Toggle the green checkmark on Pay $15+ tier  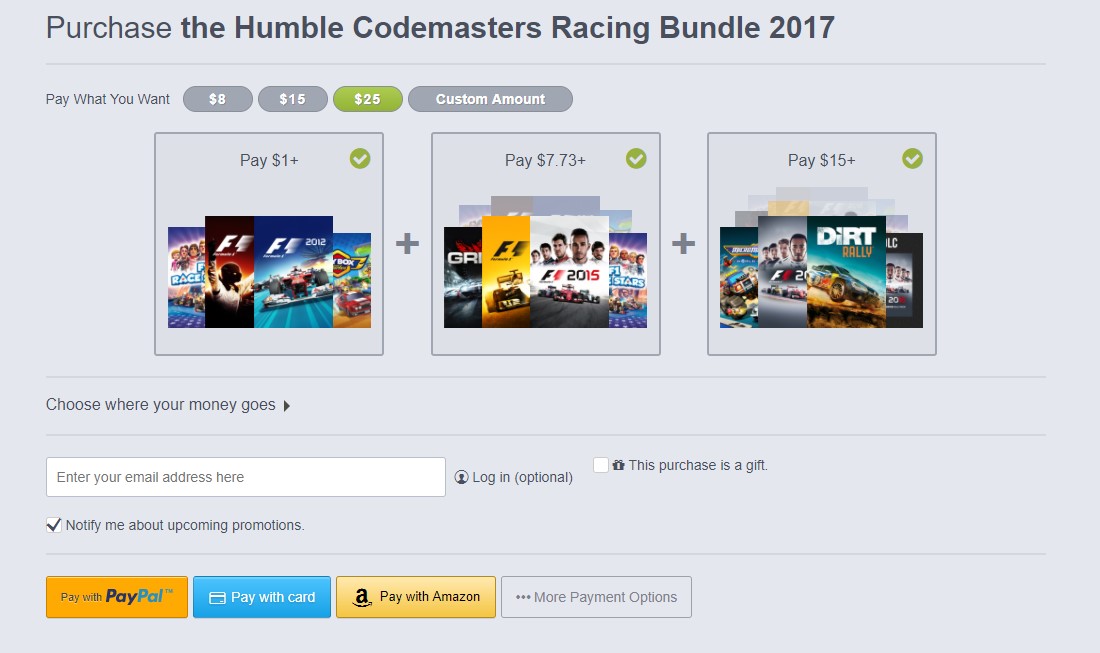point(913,159)
